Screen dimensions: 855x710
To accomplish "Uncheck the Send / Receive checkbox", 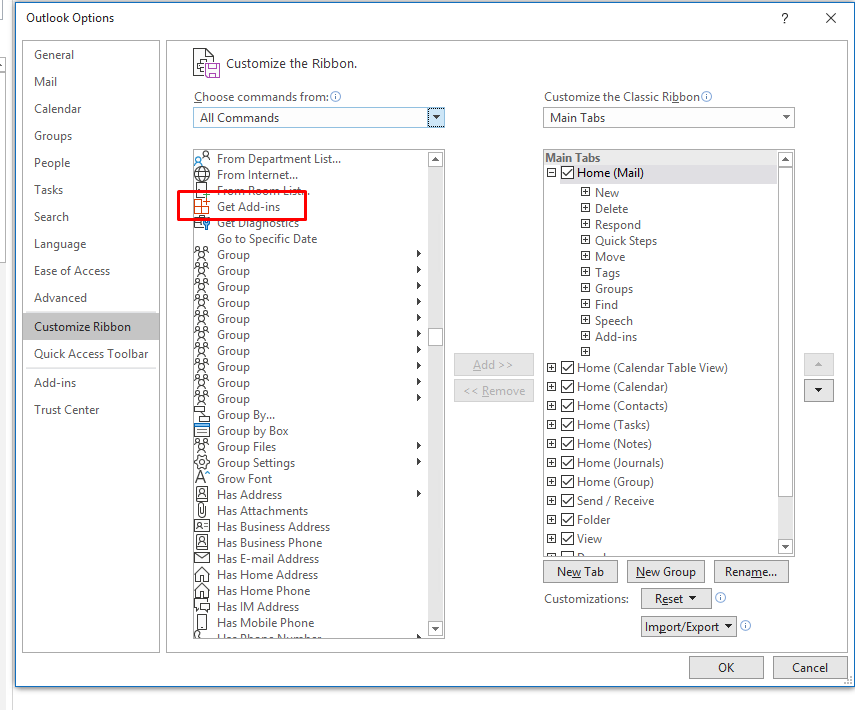I will tap(568, 501).
